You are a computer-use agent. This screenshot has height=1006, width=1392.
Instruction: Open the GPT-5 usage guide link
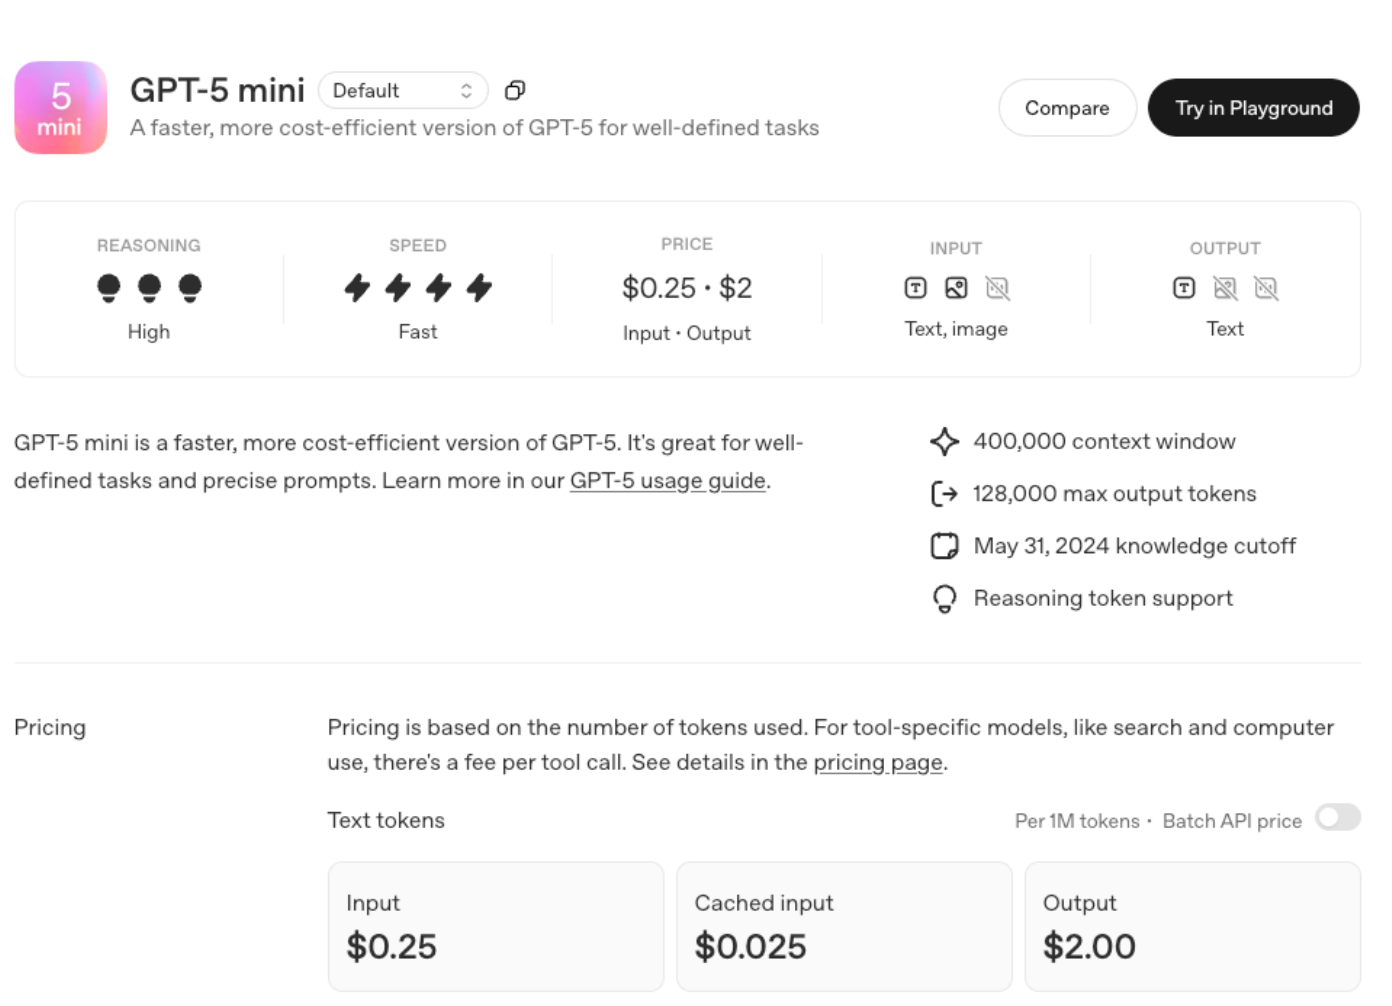668,481
